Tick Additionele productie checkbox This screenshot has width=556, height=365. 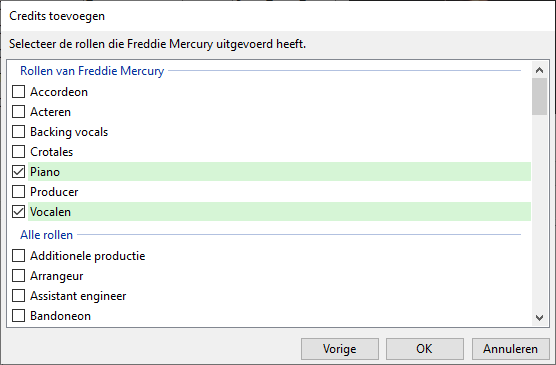(18, 255)
